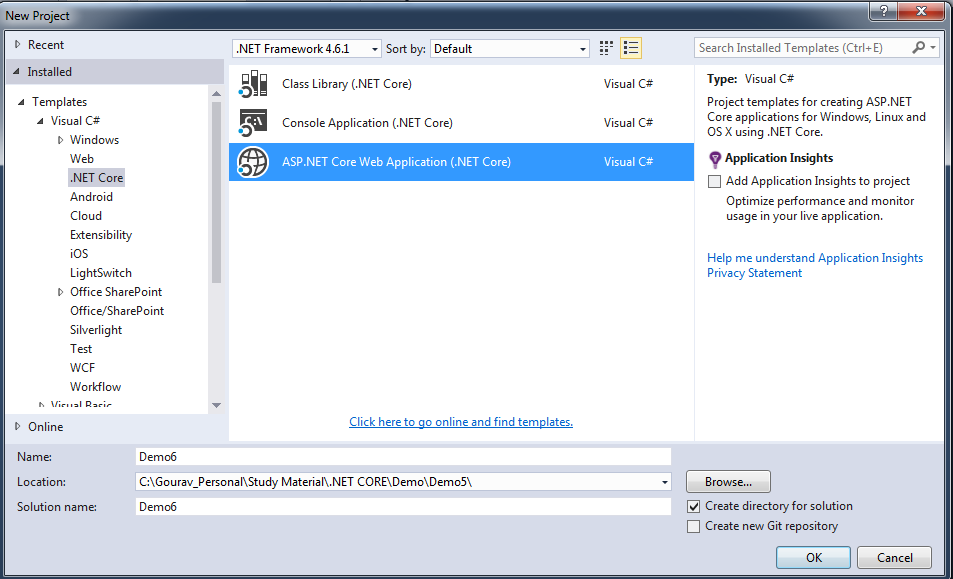Select the Workflow template category
Image resolution: width=953 pixels, height=579 pixels.
[95, 386]
